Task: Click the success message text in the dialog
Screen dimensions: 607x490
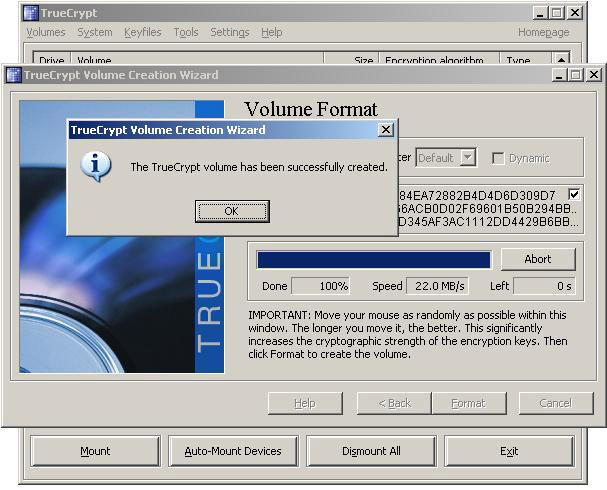Action: 259,167
